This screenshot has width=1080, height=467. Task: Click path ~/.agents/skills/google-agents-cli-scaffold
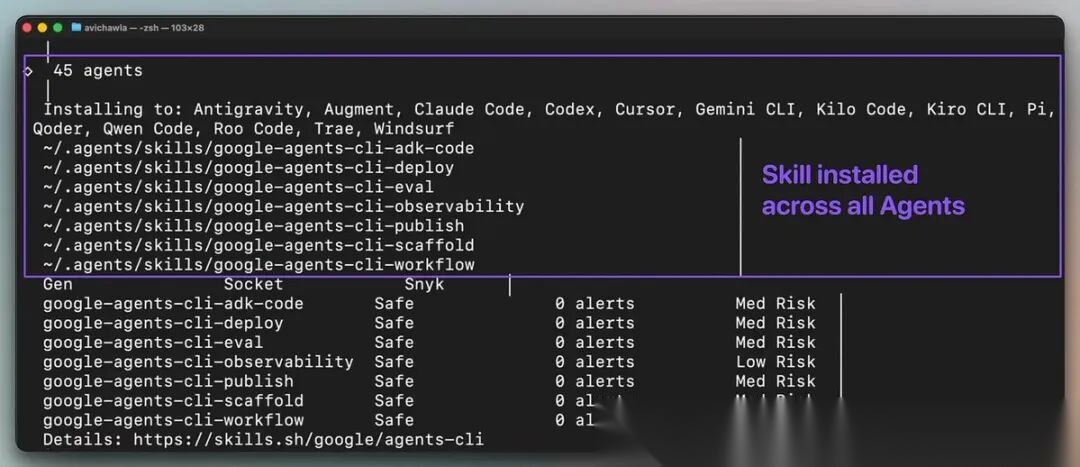click(258, 245)
